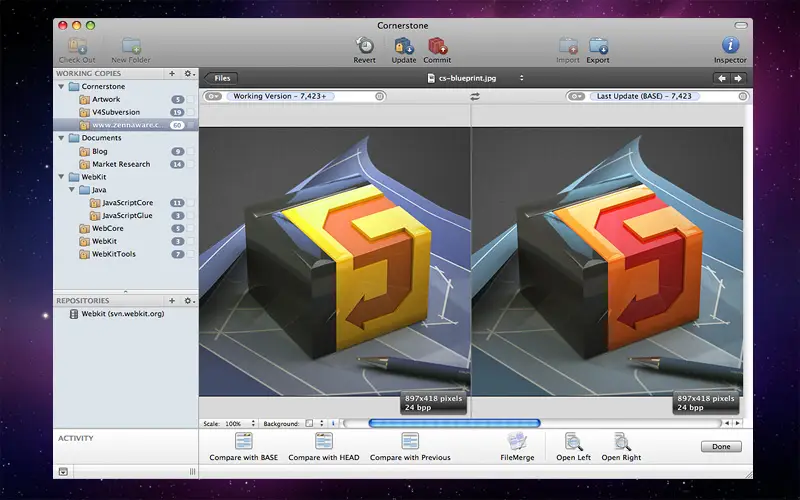Click the horizontal blue scrollbar thumb
The image size is (800, 500).
point(454,423)
